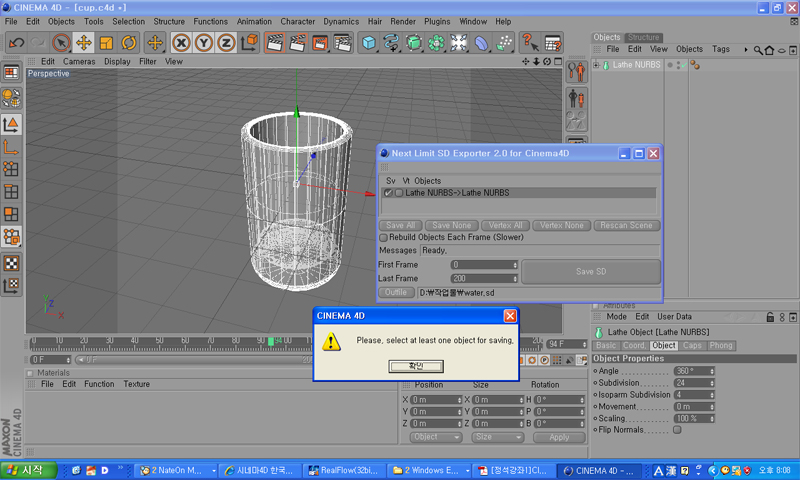Click the current frame 94 F field
The width and height of the screenshot is (800, 480).
567,344
